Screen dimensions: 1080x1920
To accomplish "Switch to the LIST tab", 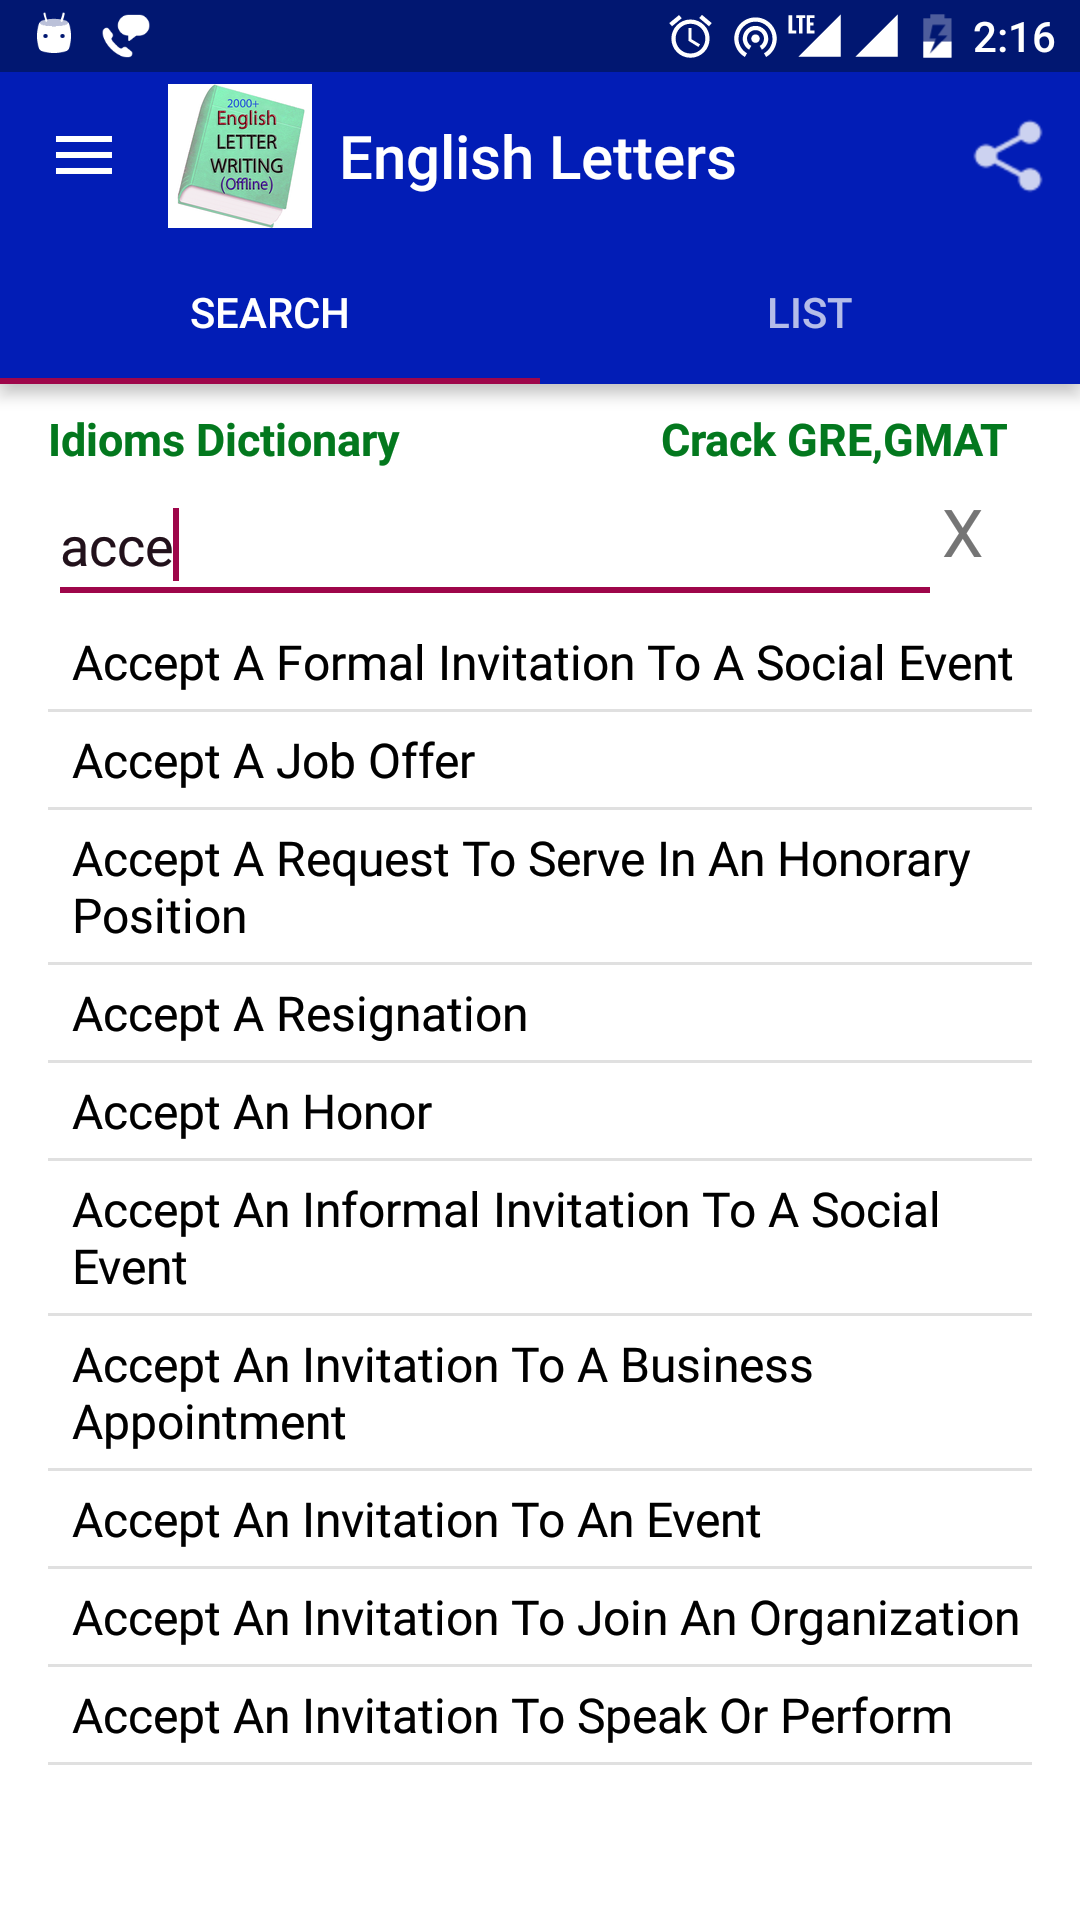I will click(x=810, y=314).
